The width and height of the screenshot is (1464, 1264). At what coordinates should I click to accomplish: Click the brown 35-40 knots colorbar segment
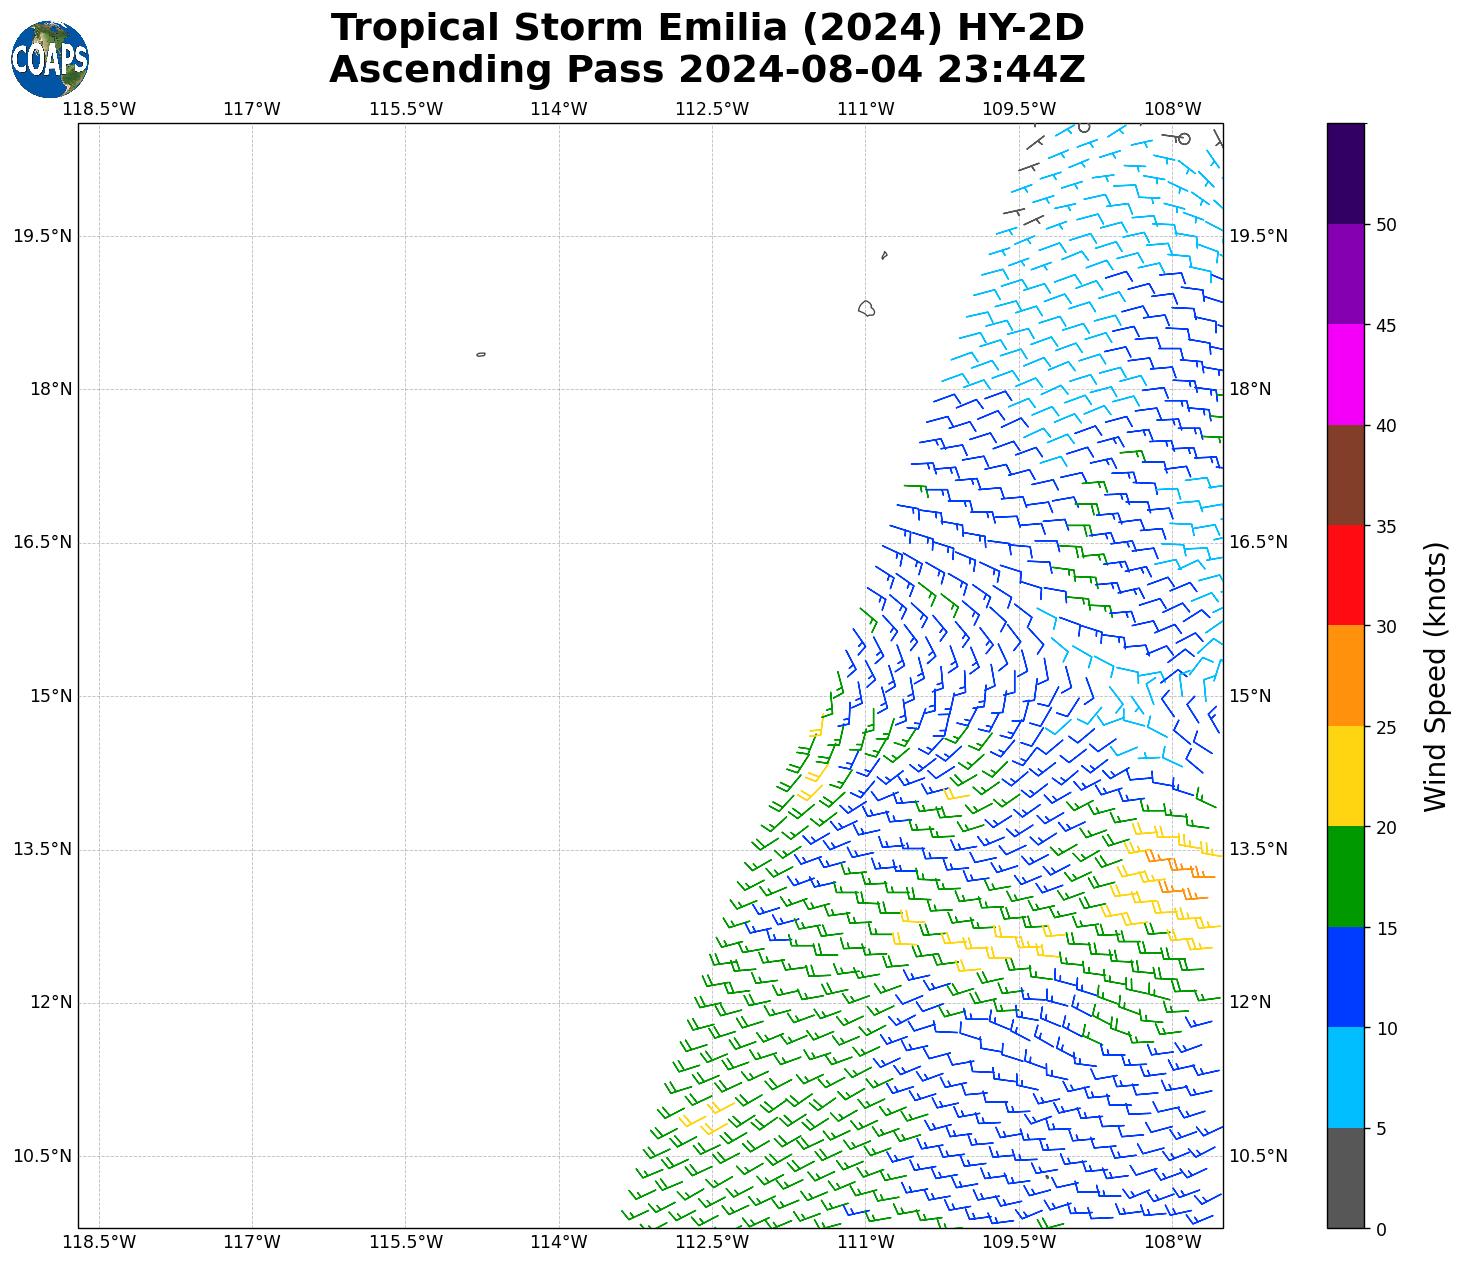(x=1345, y=474)
